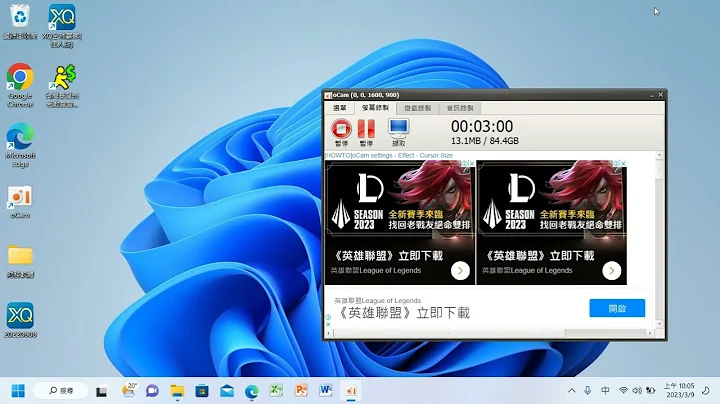Click the microphone icon in the system tray
Image resolution: width=720 pixels, height=404 pixels.
[x=587, y=391]
